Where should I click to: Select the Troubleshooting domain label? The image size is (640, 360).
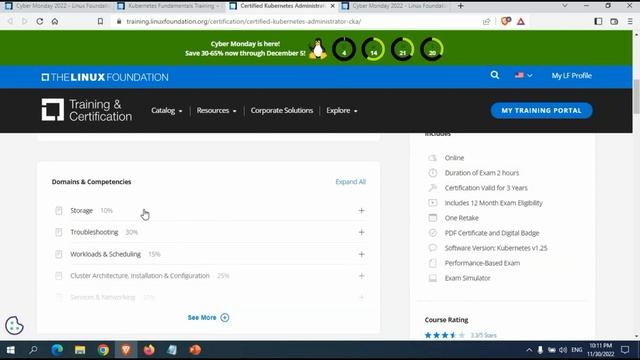(x=94, y=232)
